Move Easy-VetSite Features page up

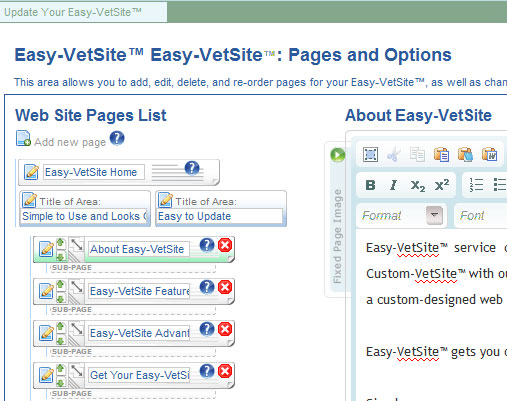tap(60, 285)
